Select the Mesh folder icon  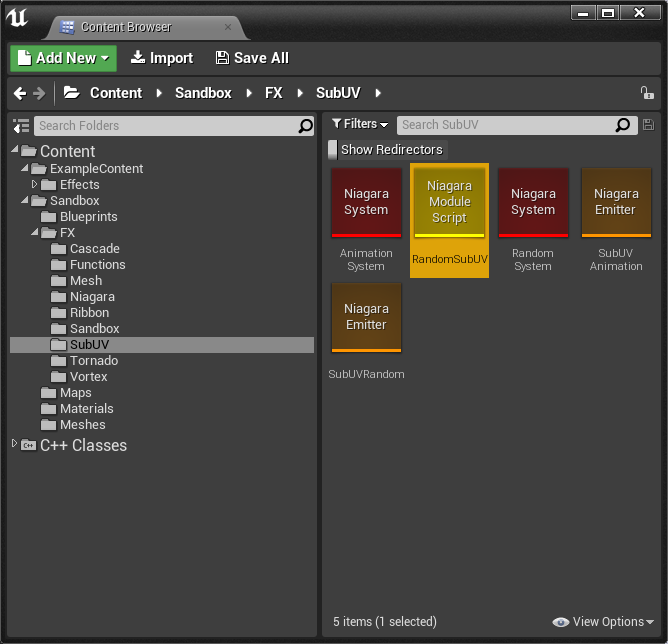[x=58, y=281]
